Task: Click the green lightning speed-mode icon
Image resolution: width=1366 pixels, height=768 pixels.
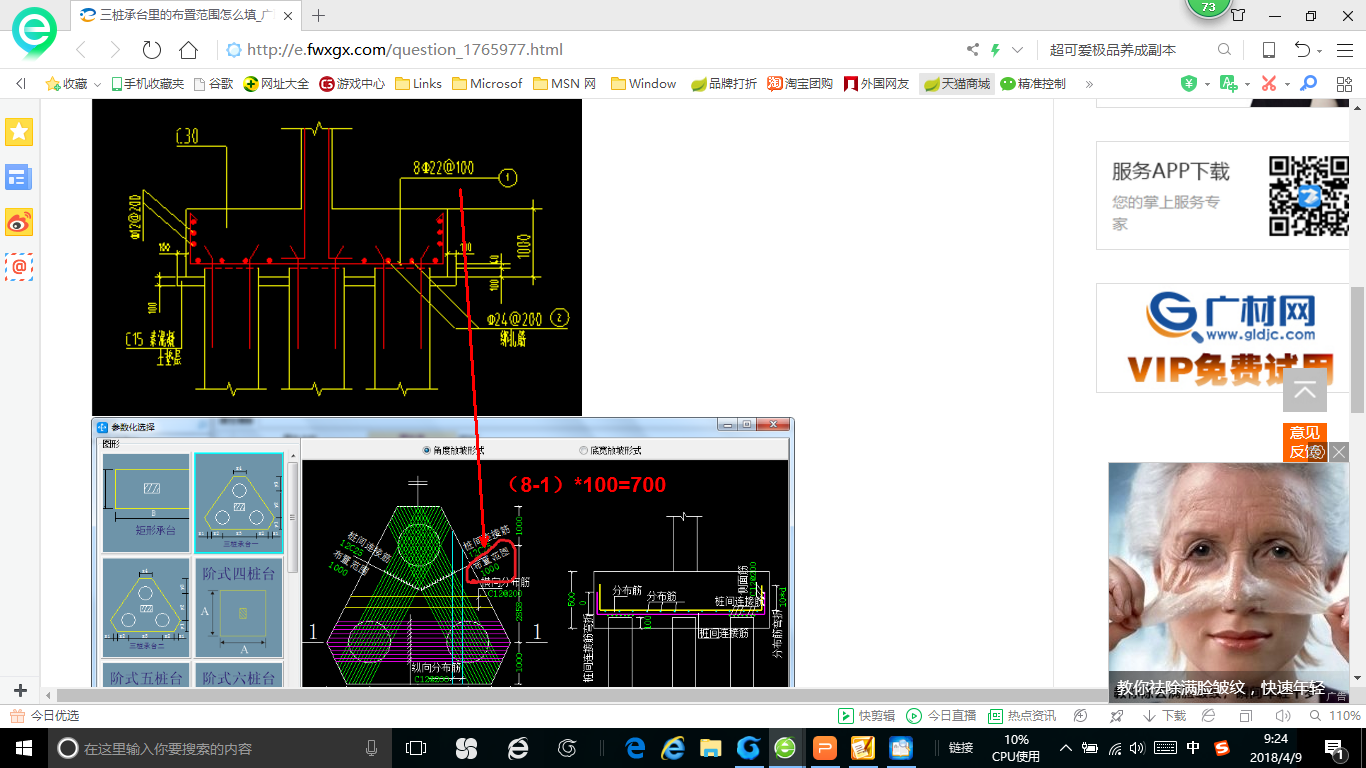Action: coord(996,50)
